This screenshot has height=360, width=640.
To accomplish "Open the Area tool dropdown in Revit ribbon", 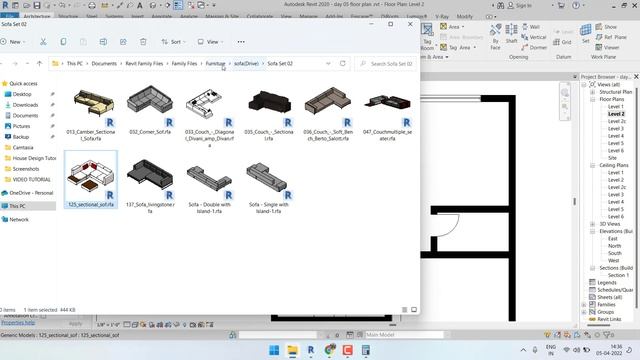I will click(463, 27).
